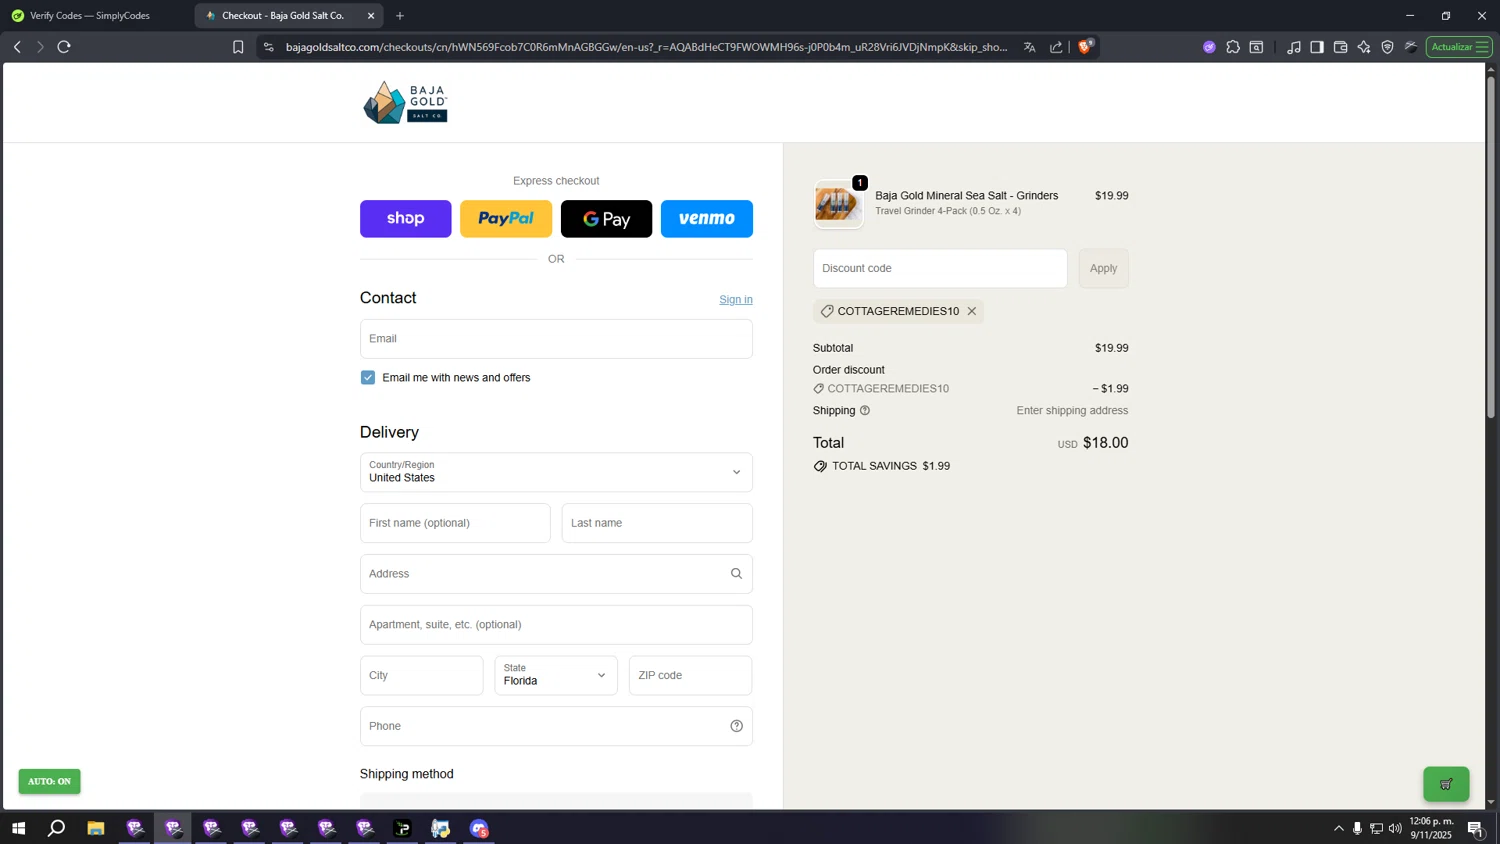Click the Sign in link
The height and width of the screenshot is (844, 1500).
[x=736, y=300]
